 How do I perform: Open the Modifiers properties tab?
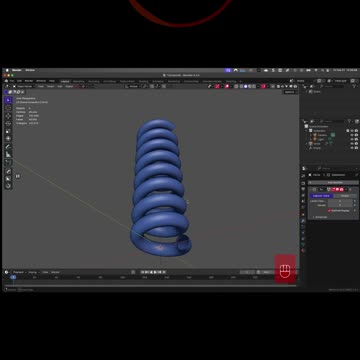click(303, 221)
